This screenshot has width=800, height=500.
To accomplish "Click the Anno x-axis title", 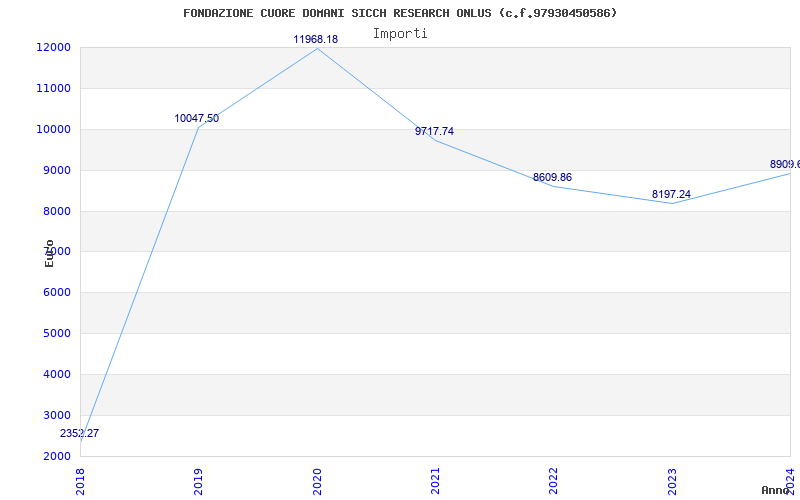I will tap(775, 490).
